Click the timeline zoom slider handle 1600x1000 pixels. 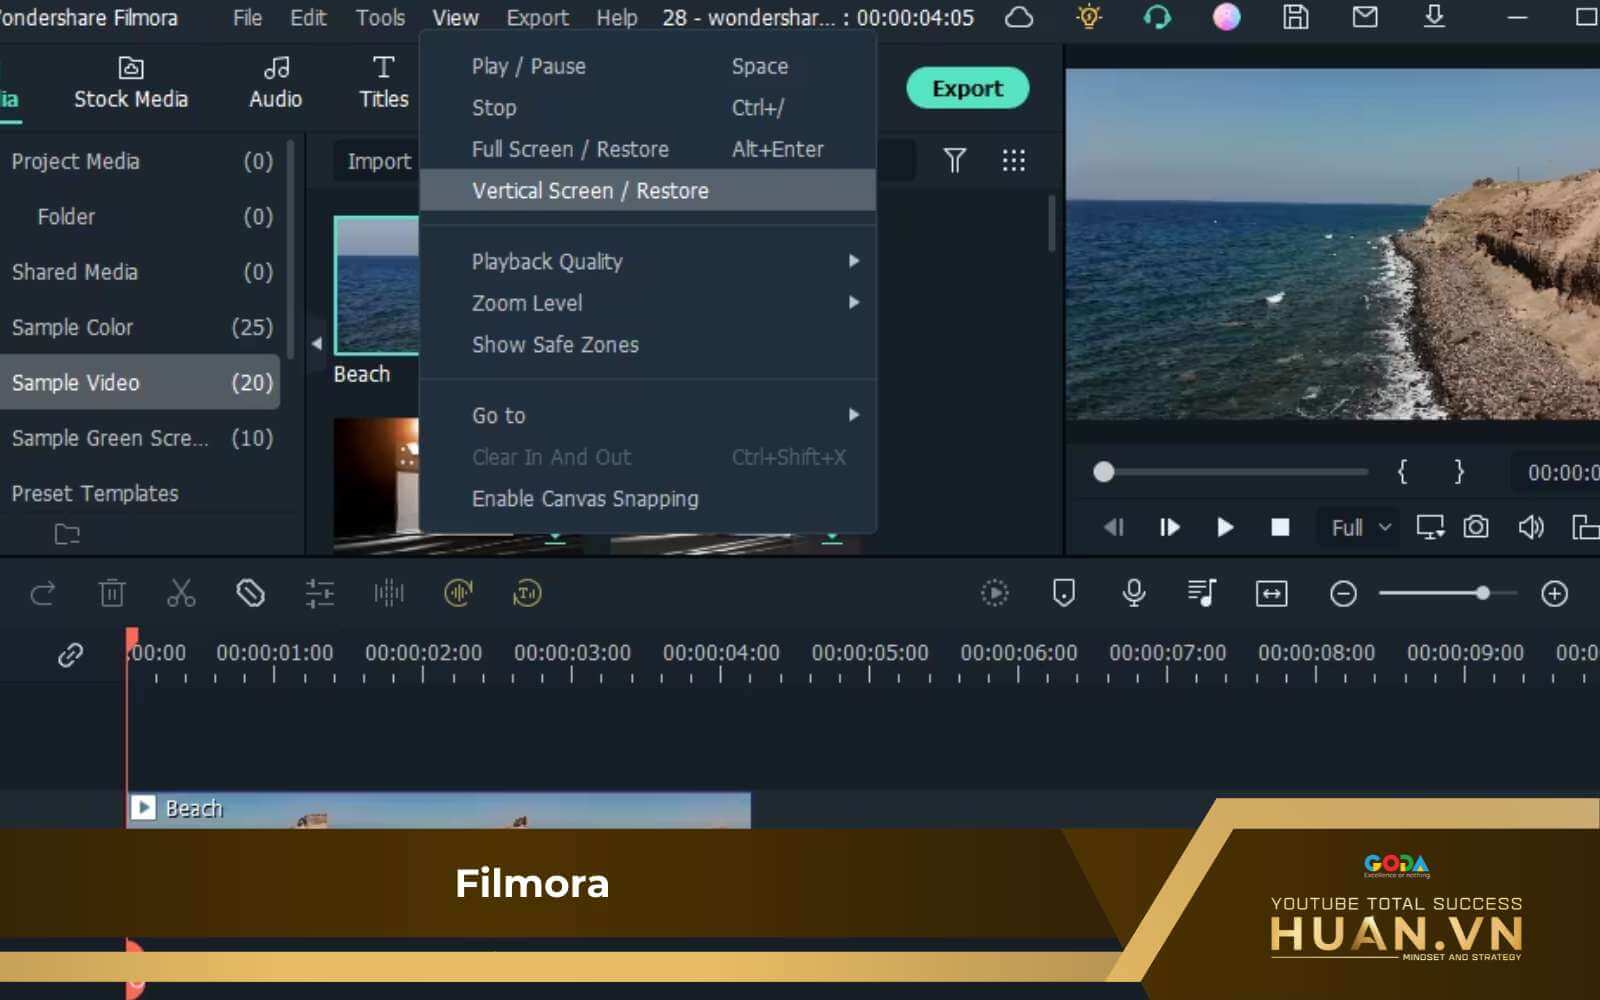pyautogui.click(x=1483, y=593)
